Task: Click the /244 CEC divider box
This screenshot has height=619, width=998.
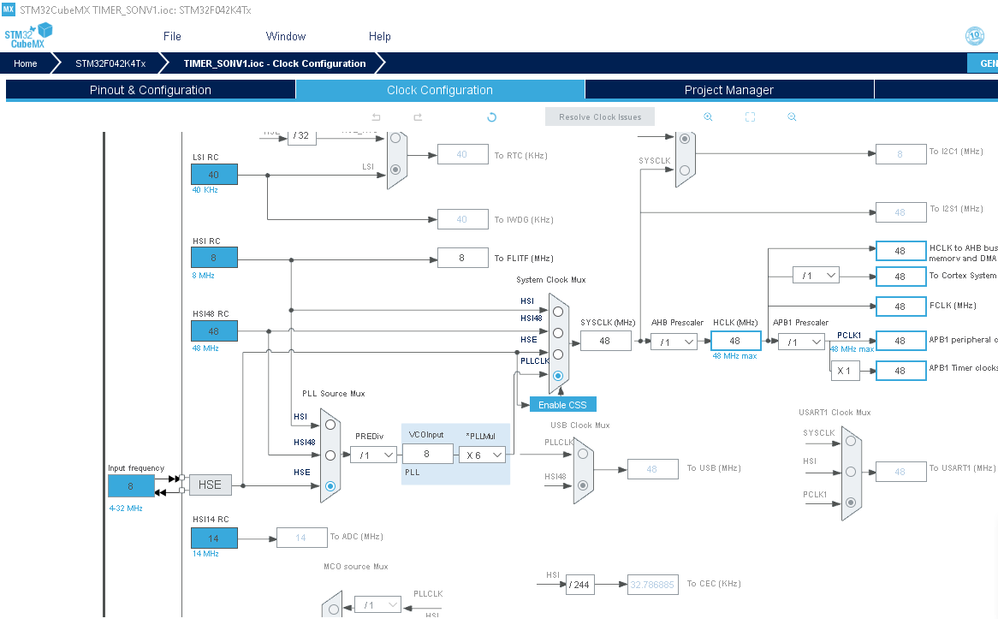Action: [580, 585]
